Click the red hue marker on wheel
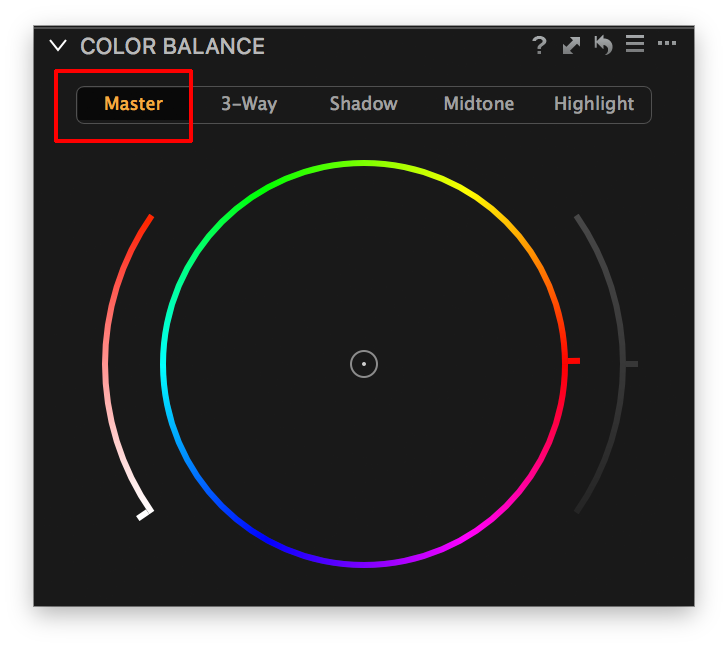728x648 pixels. 573,361
